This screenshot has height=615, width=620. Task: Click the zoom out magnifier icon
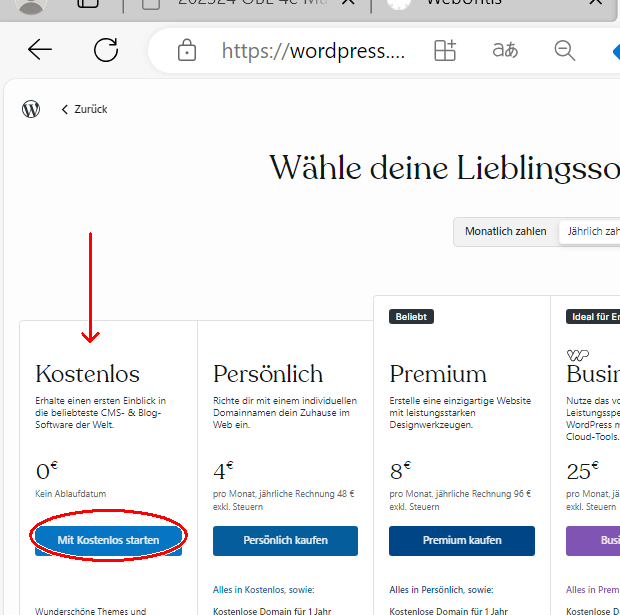[x=564, y=50]
